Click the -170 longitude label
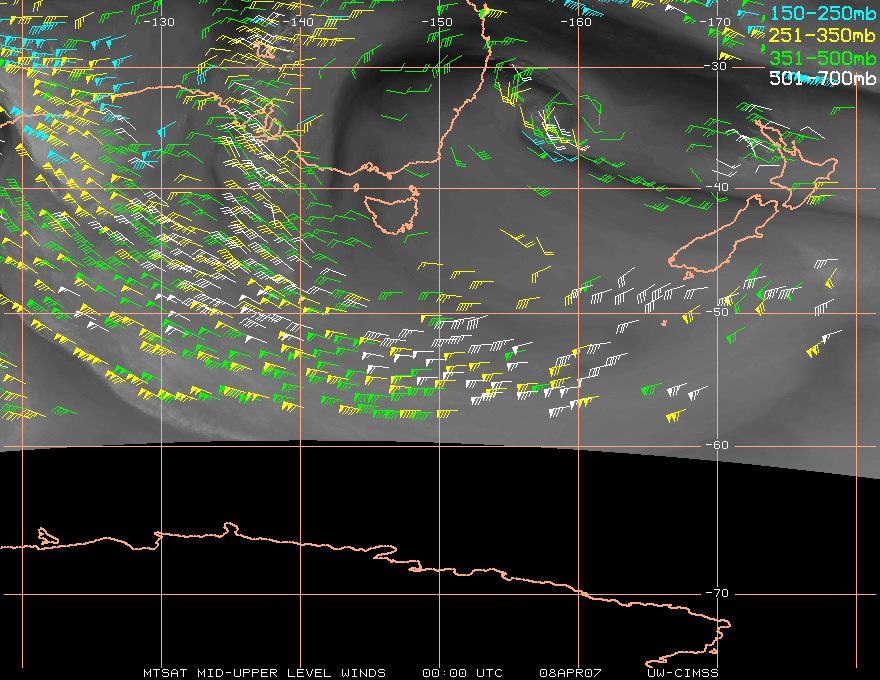This screenshot has width=880, height=680. point(715,22)
